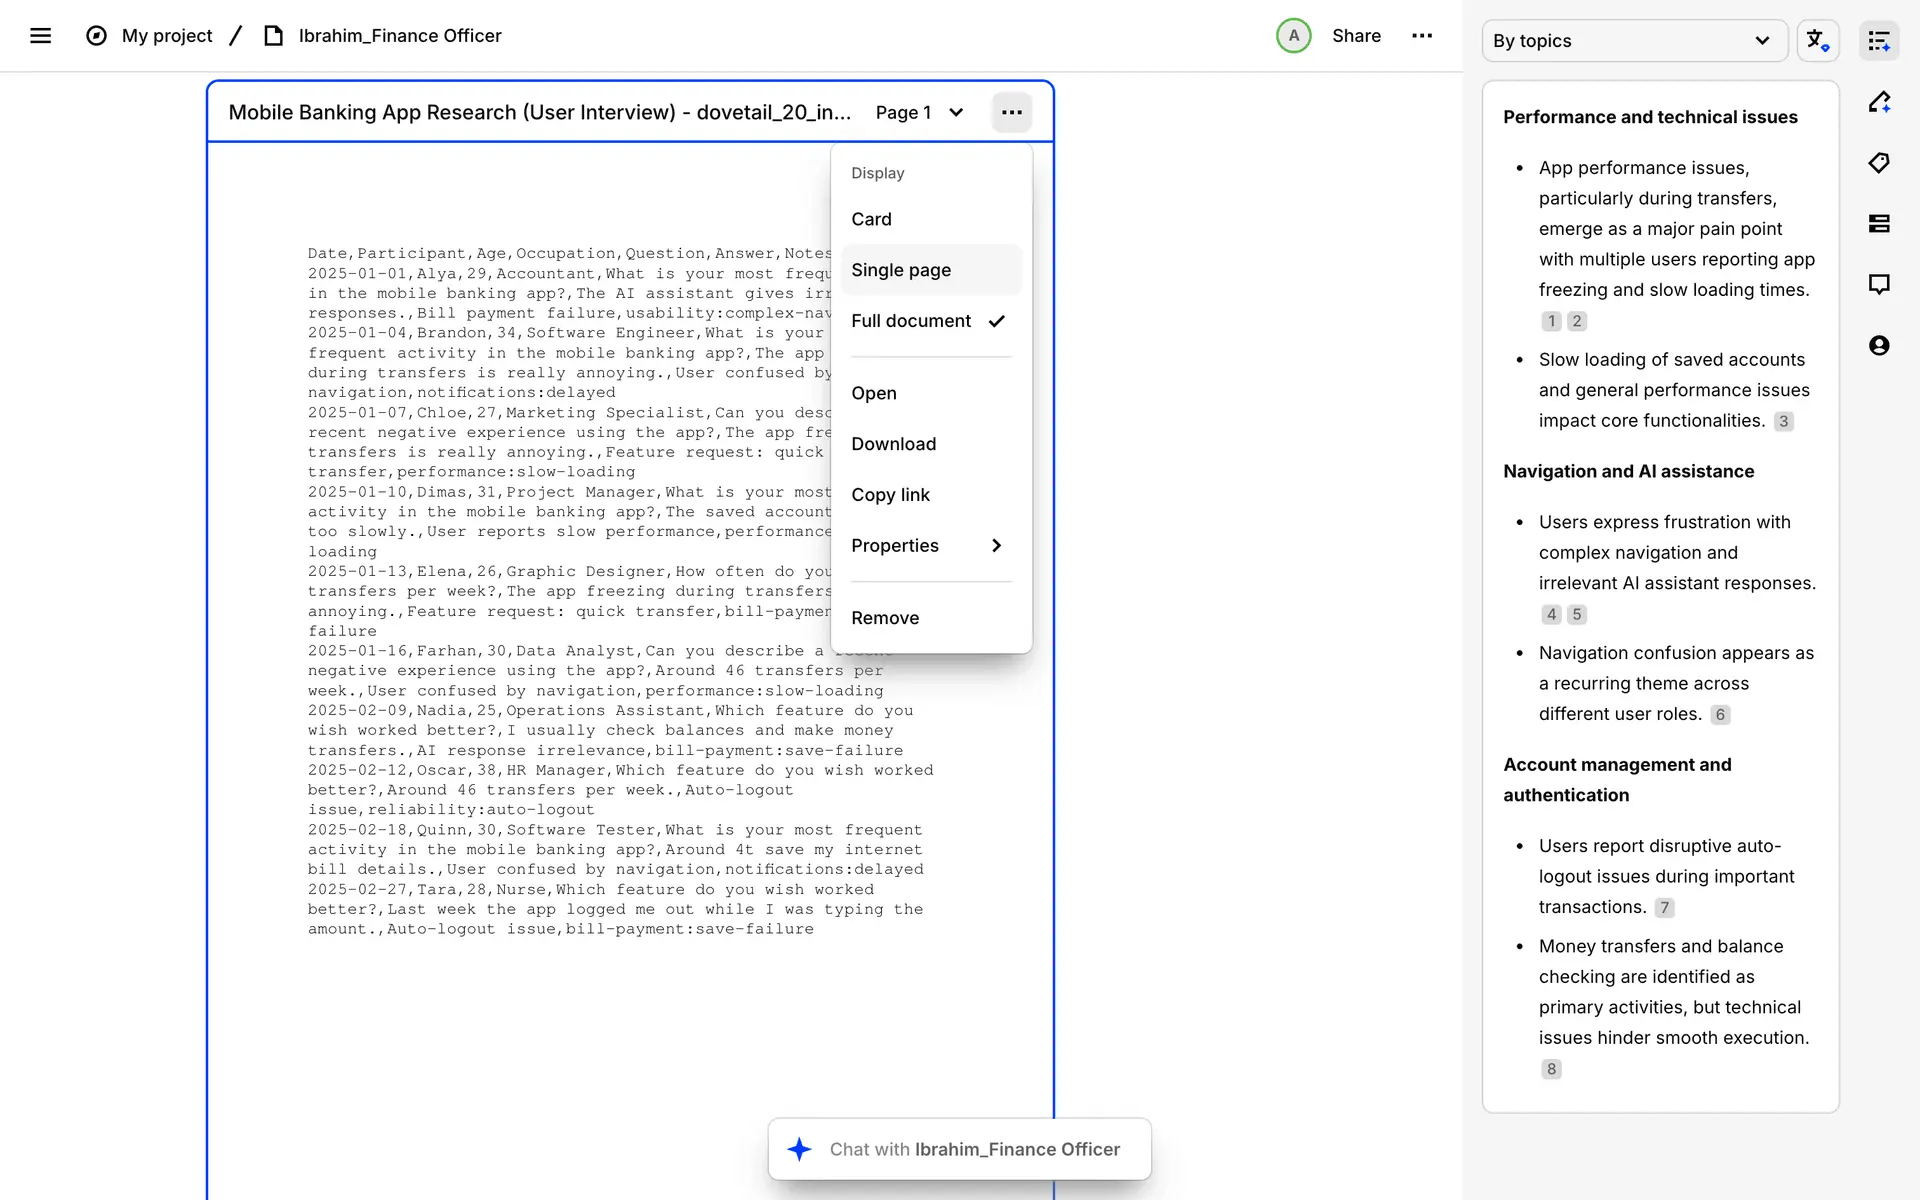
Task: Open the comments sidebar icon
Action: [x=1879, y=285]
